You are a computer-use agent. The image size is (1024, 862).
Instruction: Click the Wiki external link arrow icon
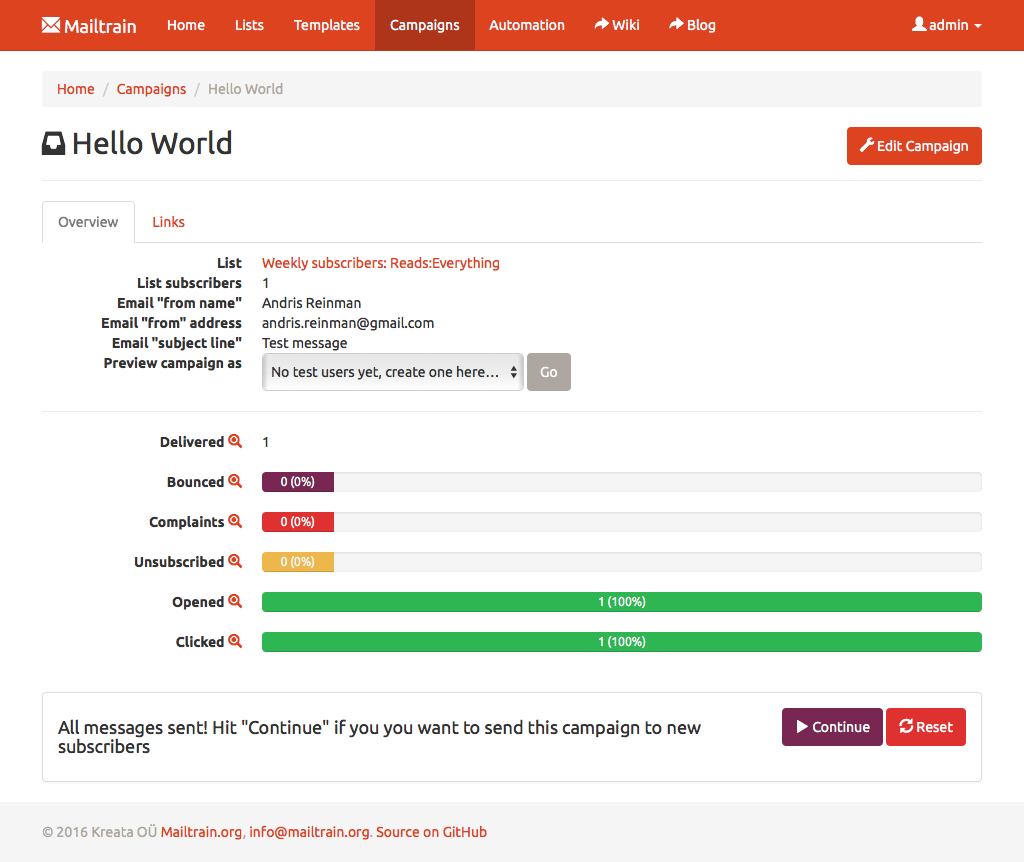click(601, 25)
